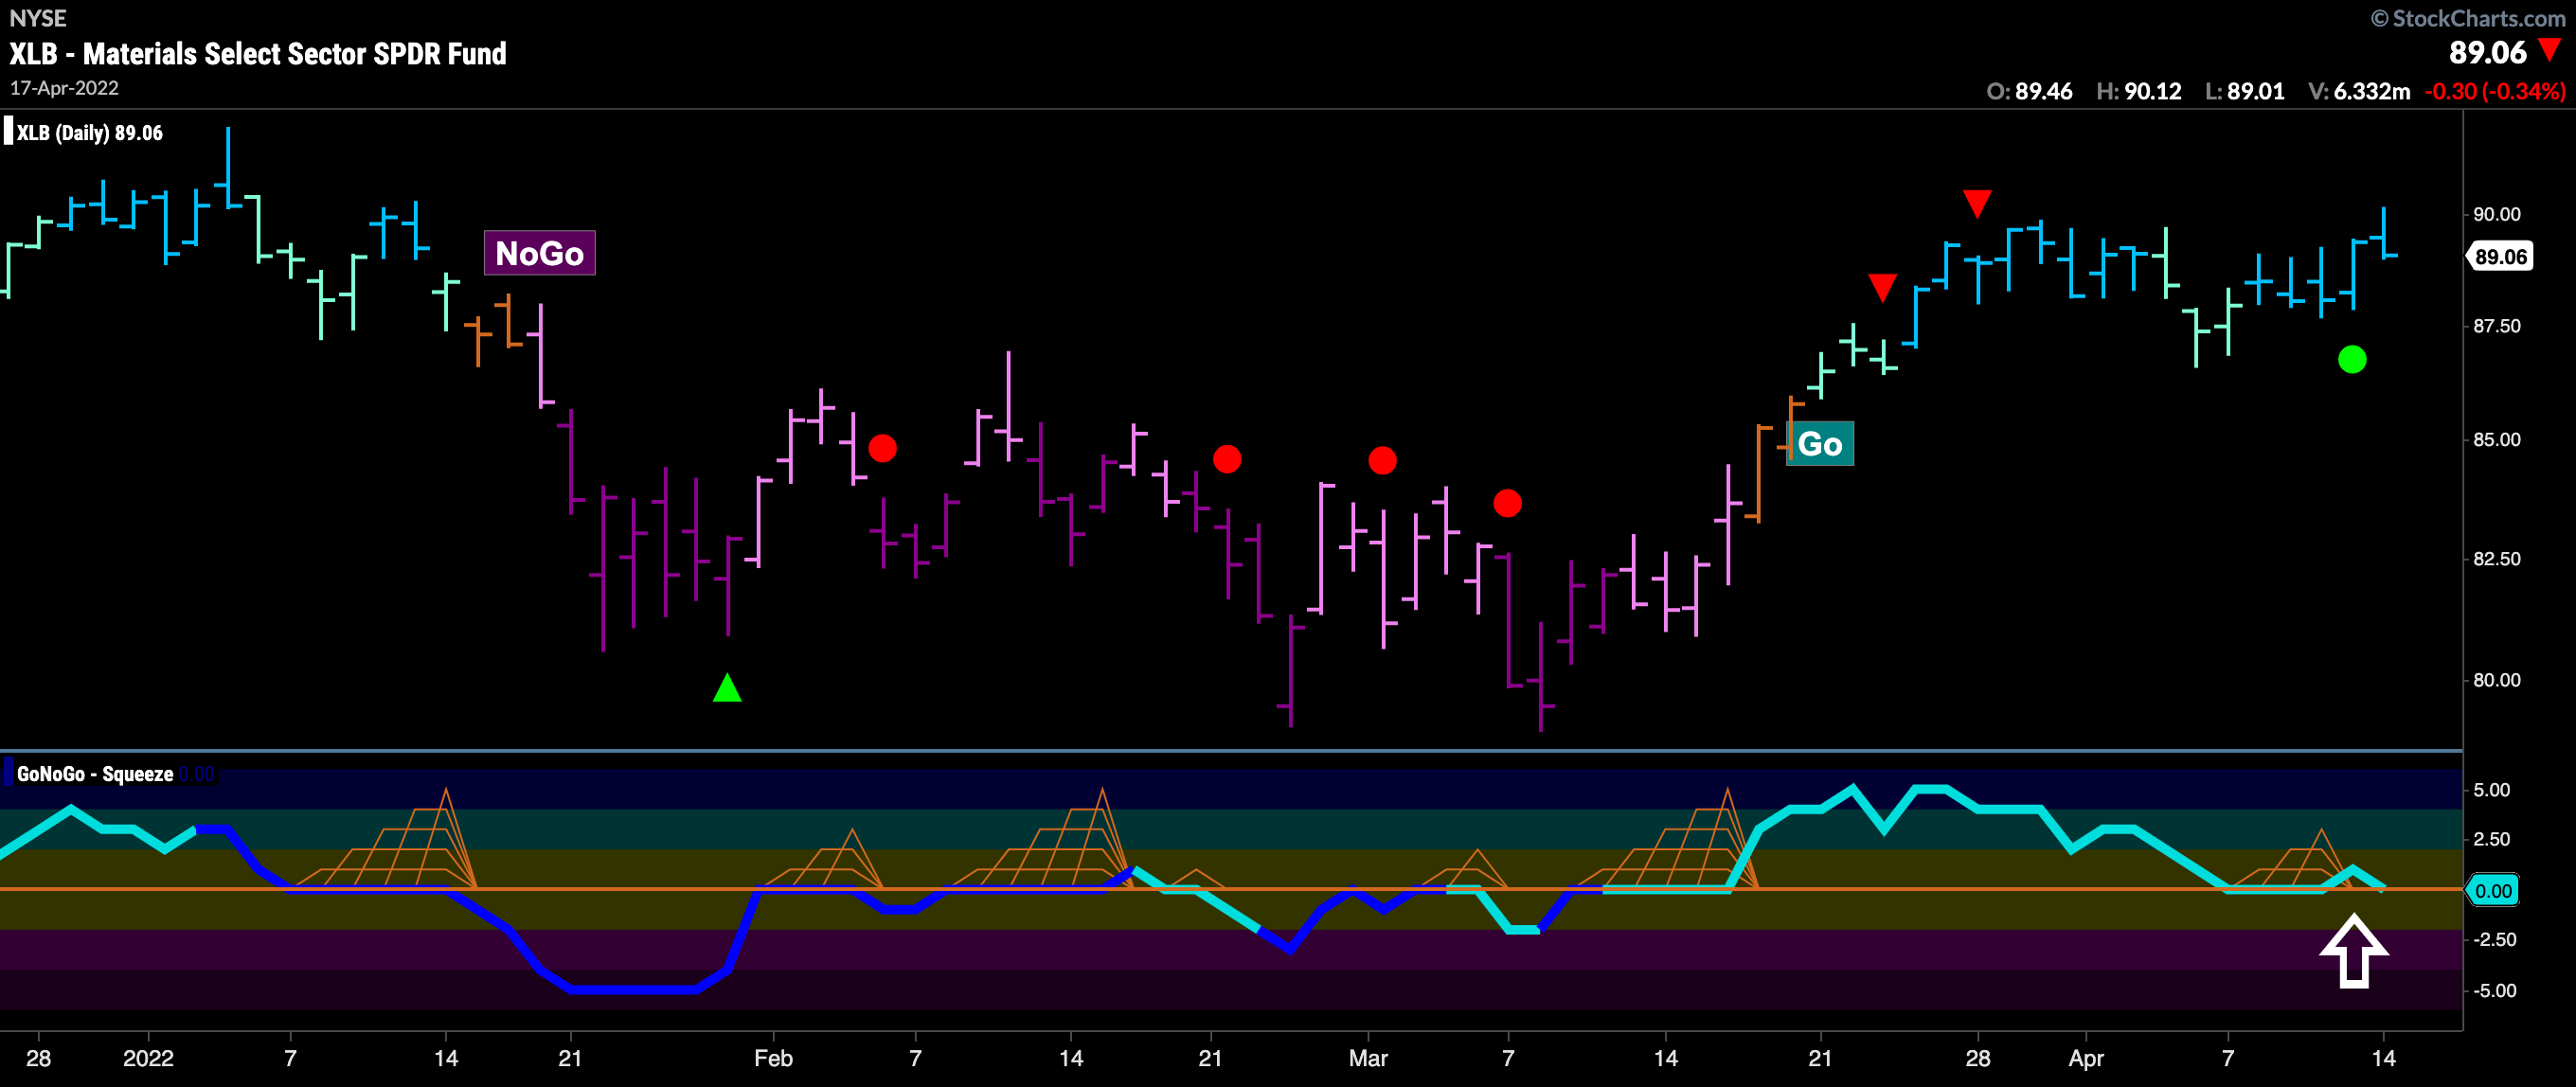Image resolution: width=2576 pixels, height=1087 pixels.
Task: Click the XLB Materials Select Sector SPDR Fund title
Action: click(258, 53)
